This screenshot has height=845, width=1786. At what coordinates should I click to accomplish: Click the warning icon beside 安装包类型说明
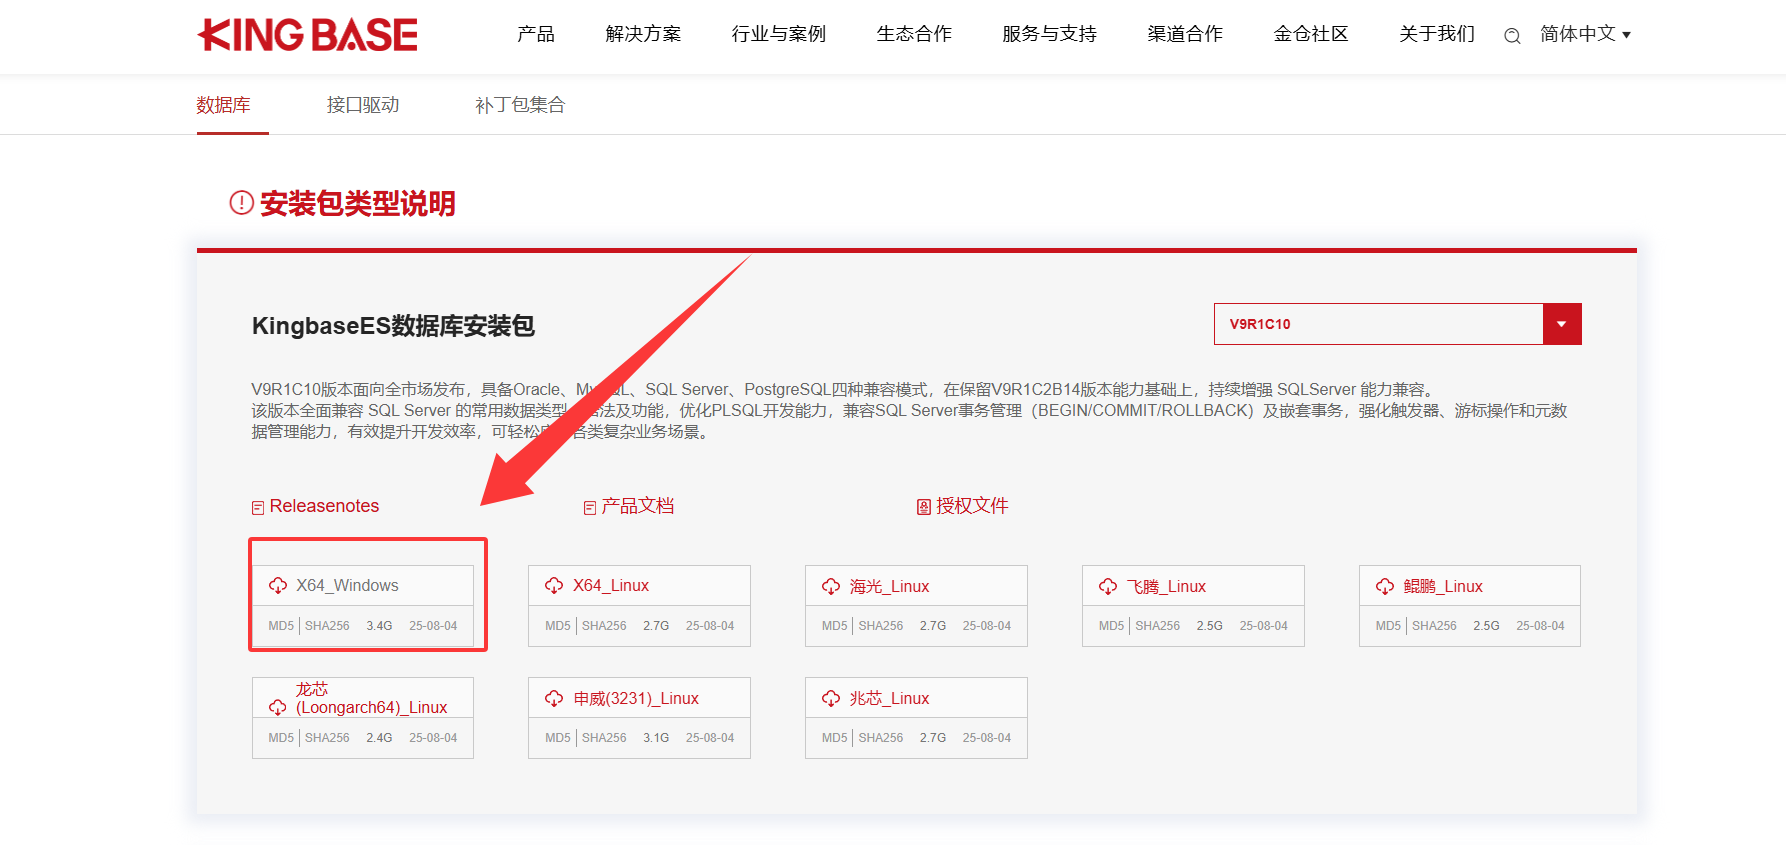(x=242, y=203)
